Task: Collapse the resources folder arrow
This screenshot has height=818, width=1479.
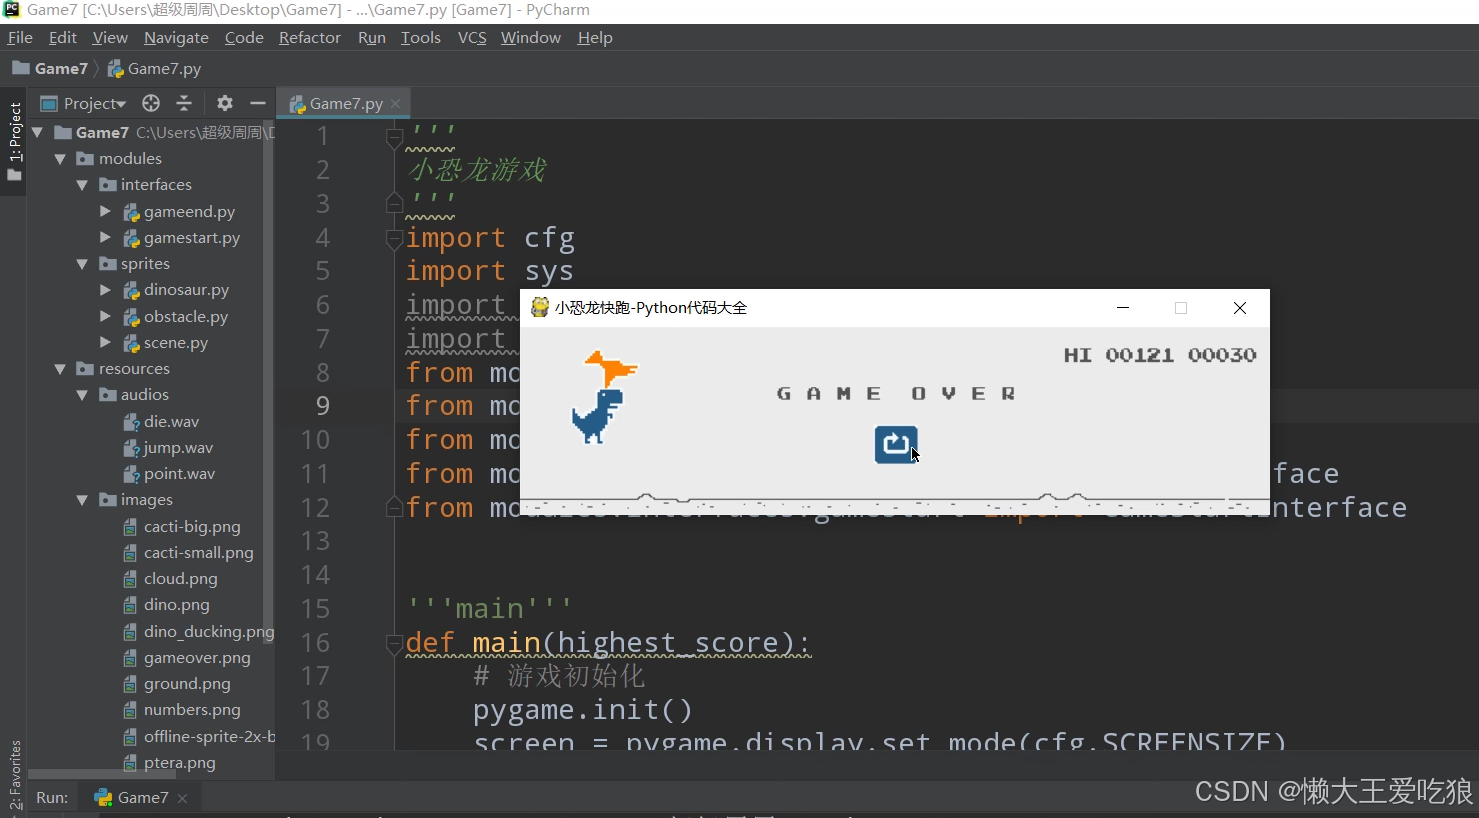Action: tap(60, 369)
